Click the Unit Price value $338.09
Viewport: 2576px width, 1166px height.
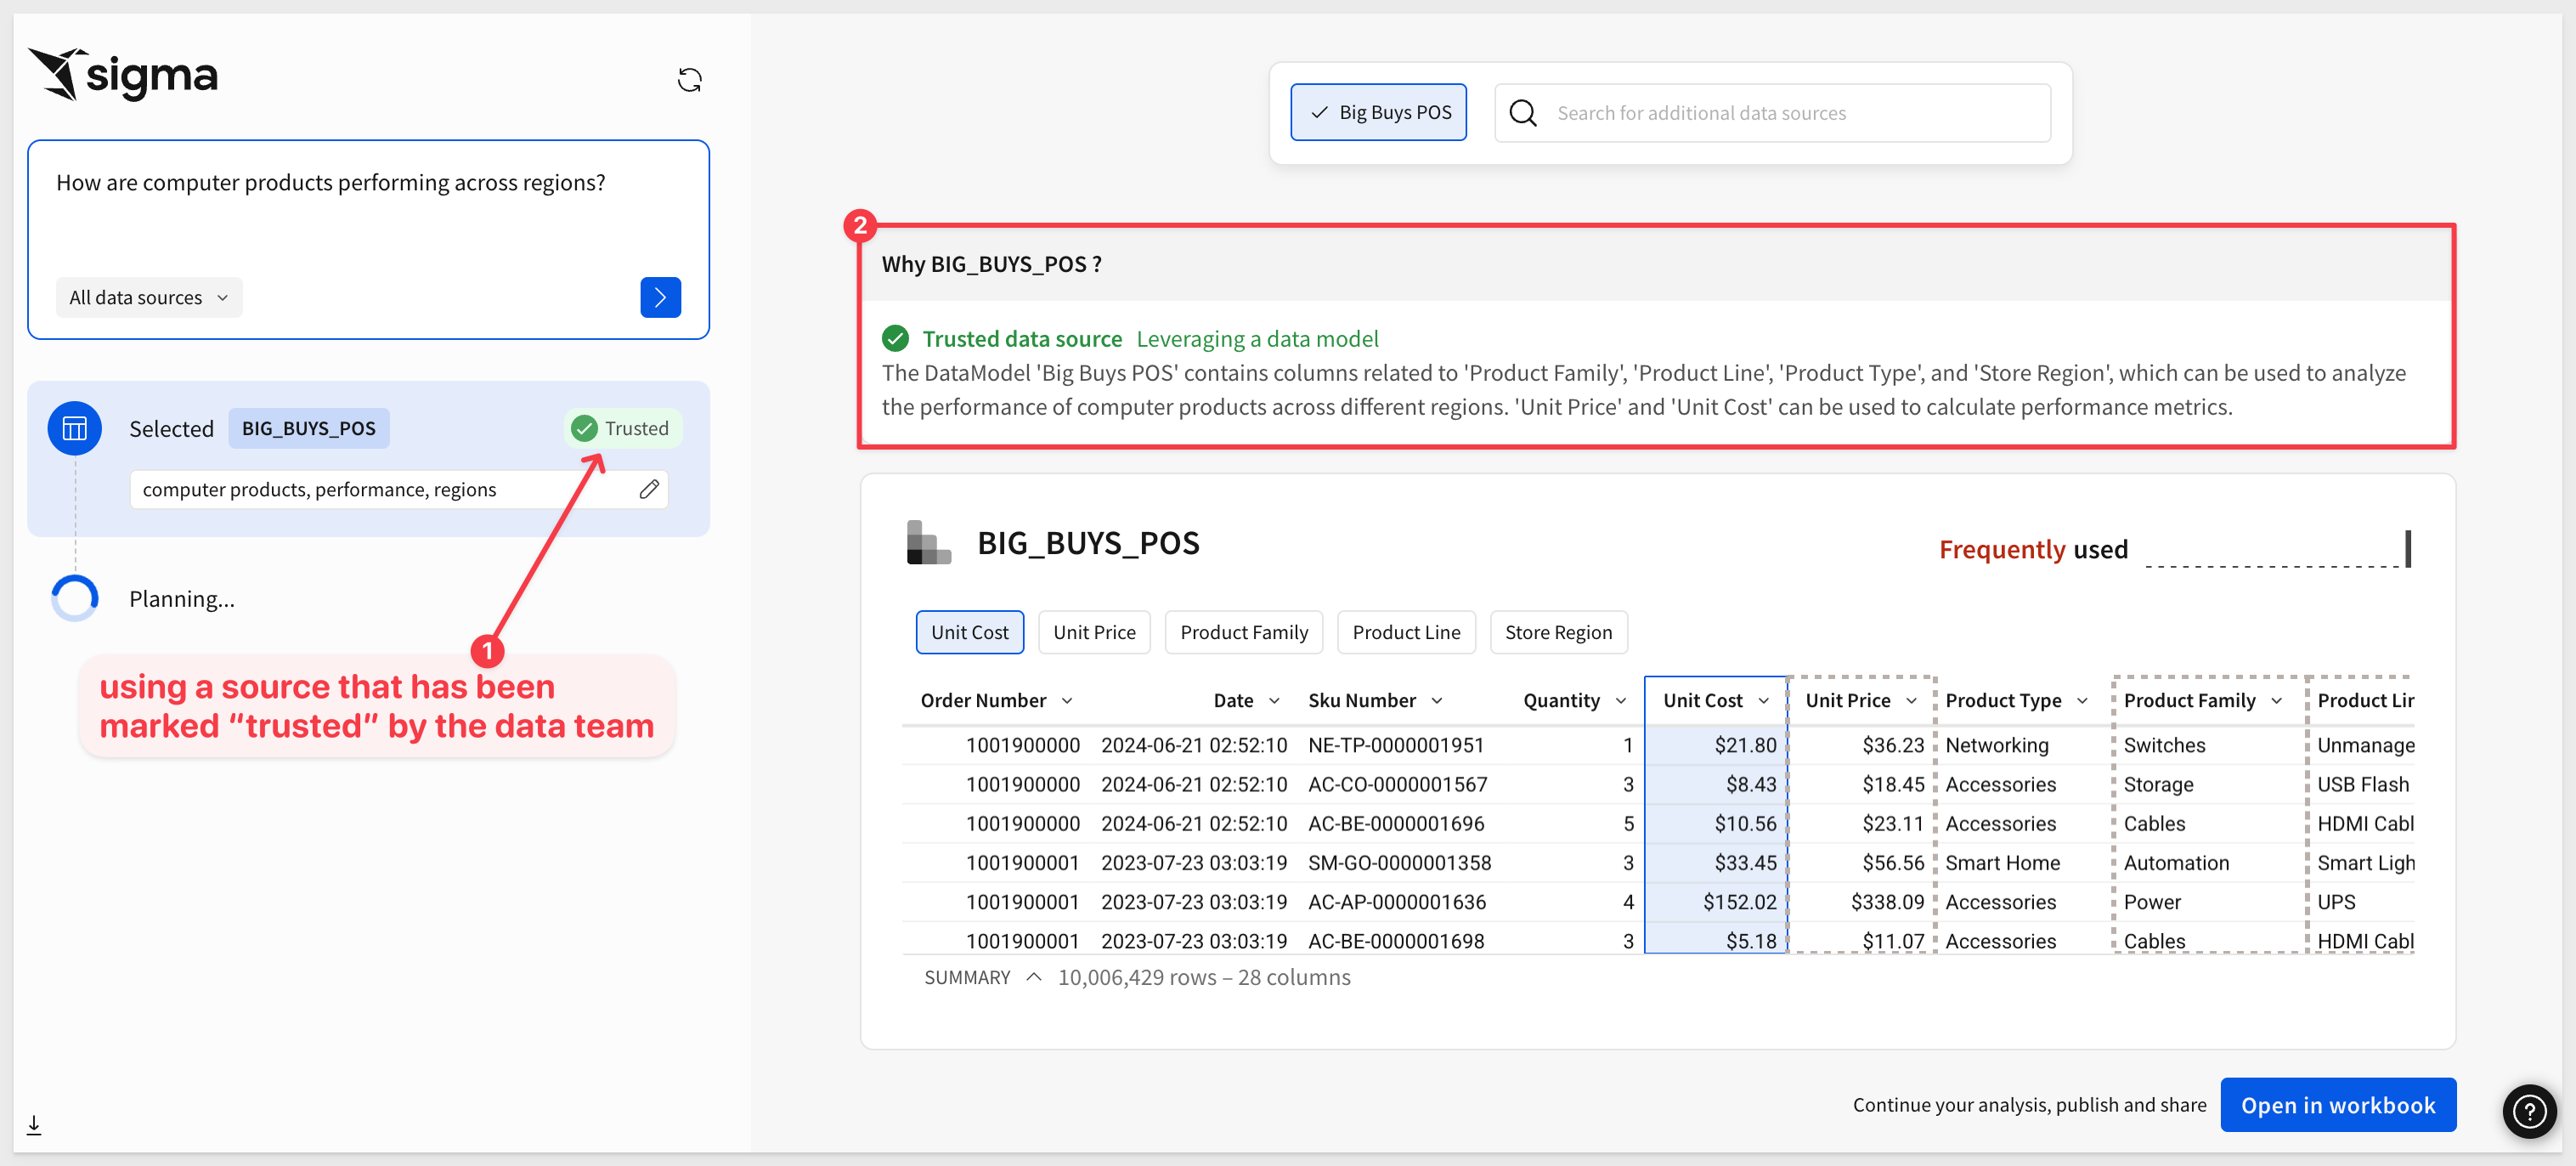pos(1887,901)
